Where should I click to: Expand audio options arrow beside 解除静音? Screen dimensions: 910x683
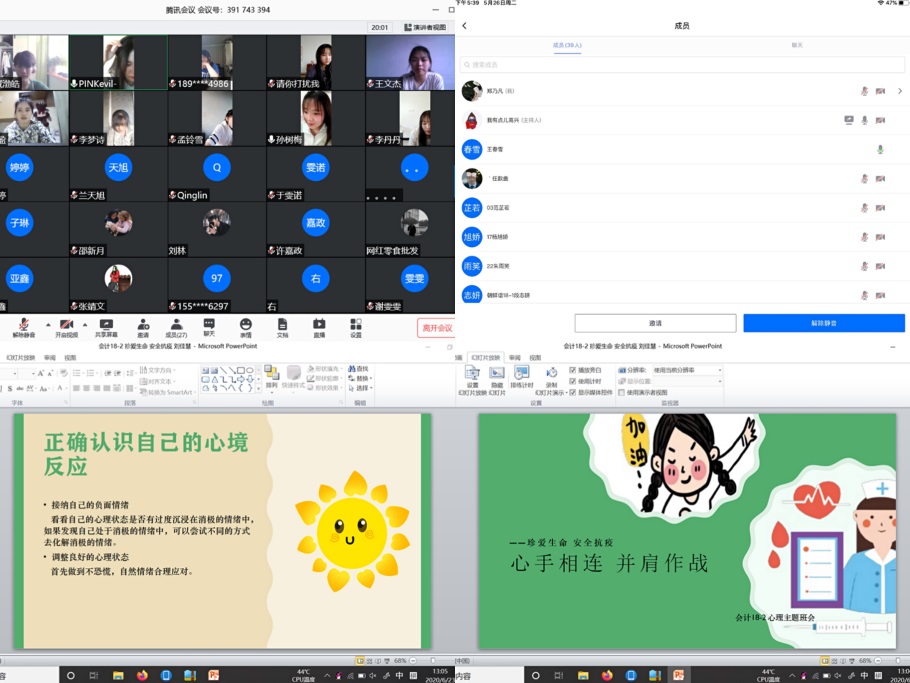tap(48, 325)
